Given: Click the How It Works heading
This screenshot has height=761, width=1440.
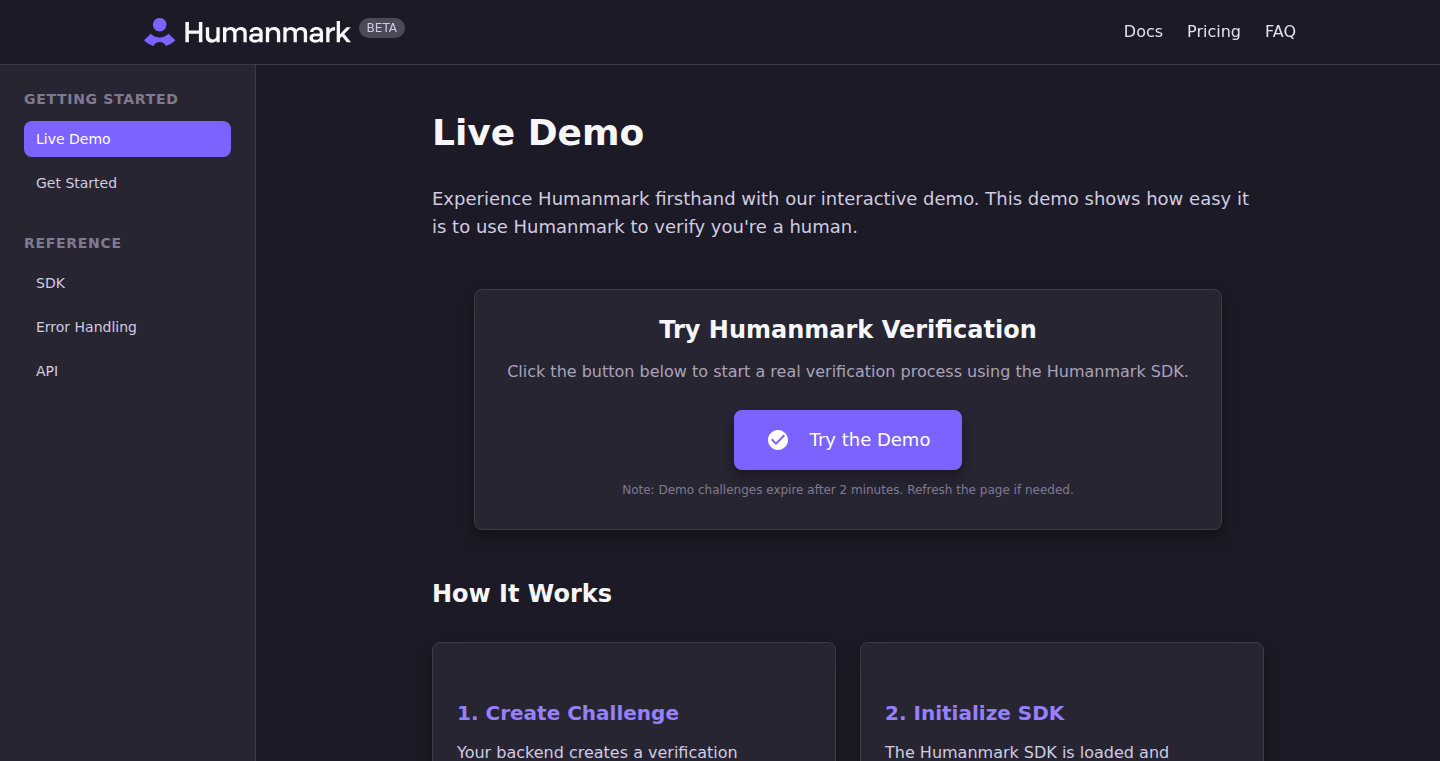Looking at the screenshot, I should click(522, 593).
